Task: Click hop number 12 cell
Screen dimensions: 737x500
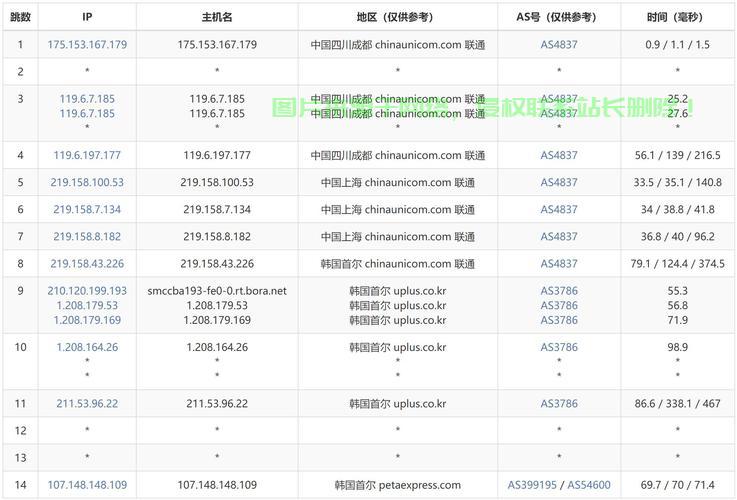Action: pos(20,430)
